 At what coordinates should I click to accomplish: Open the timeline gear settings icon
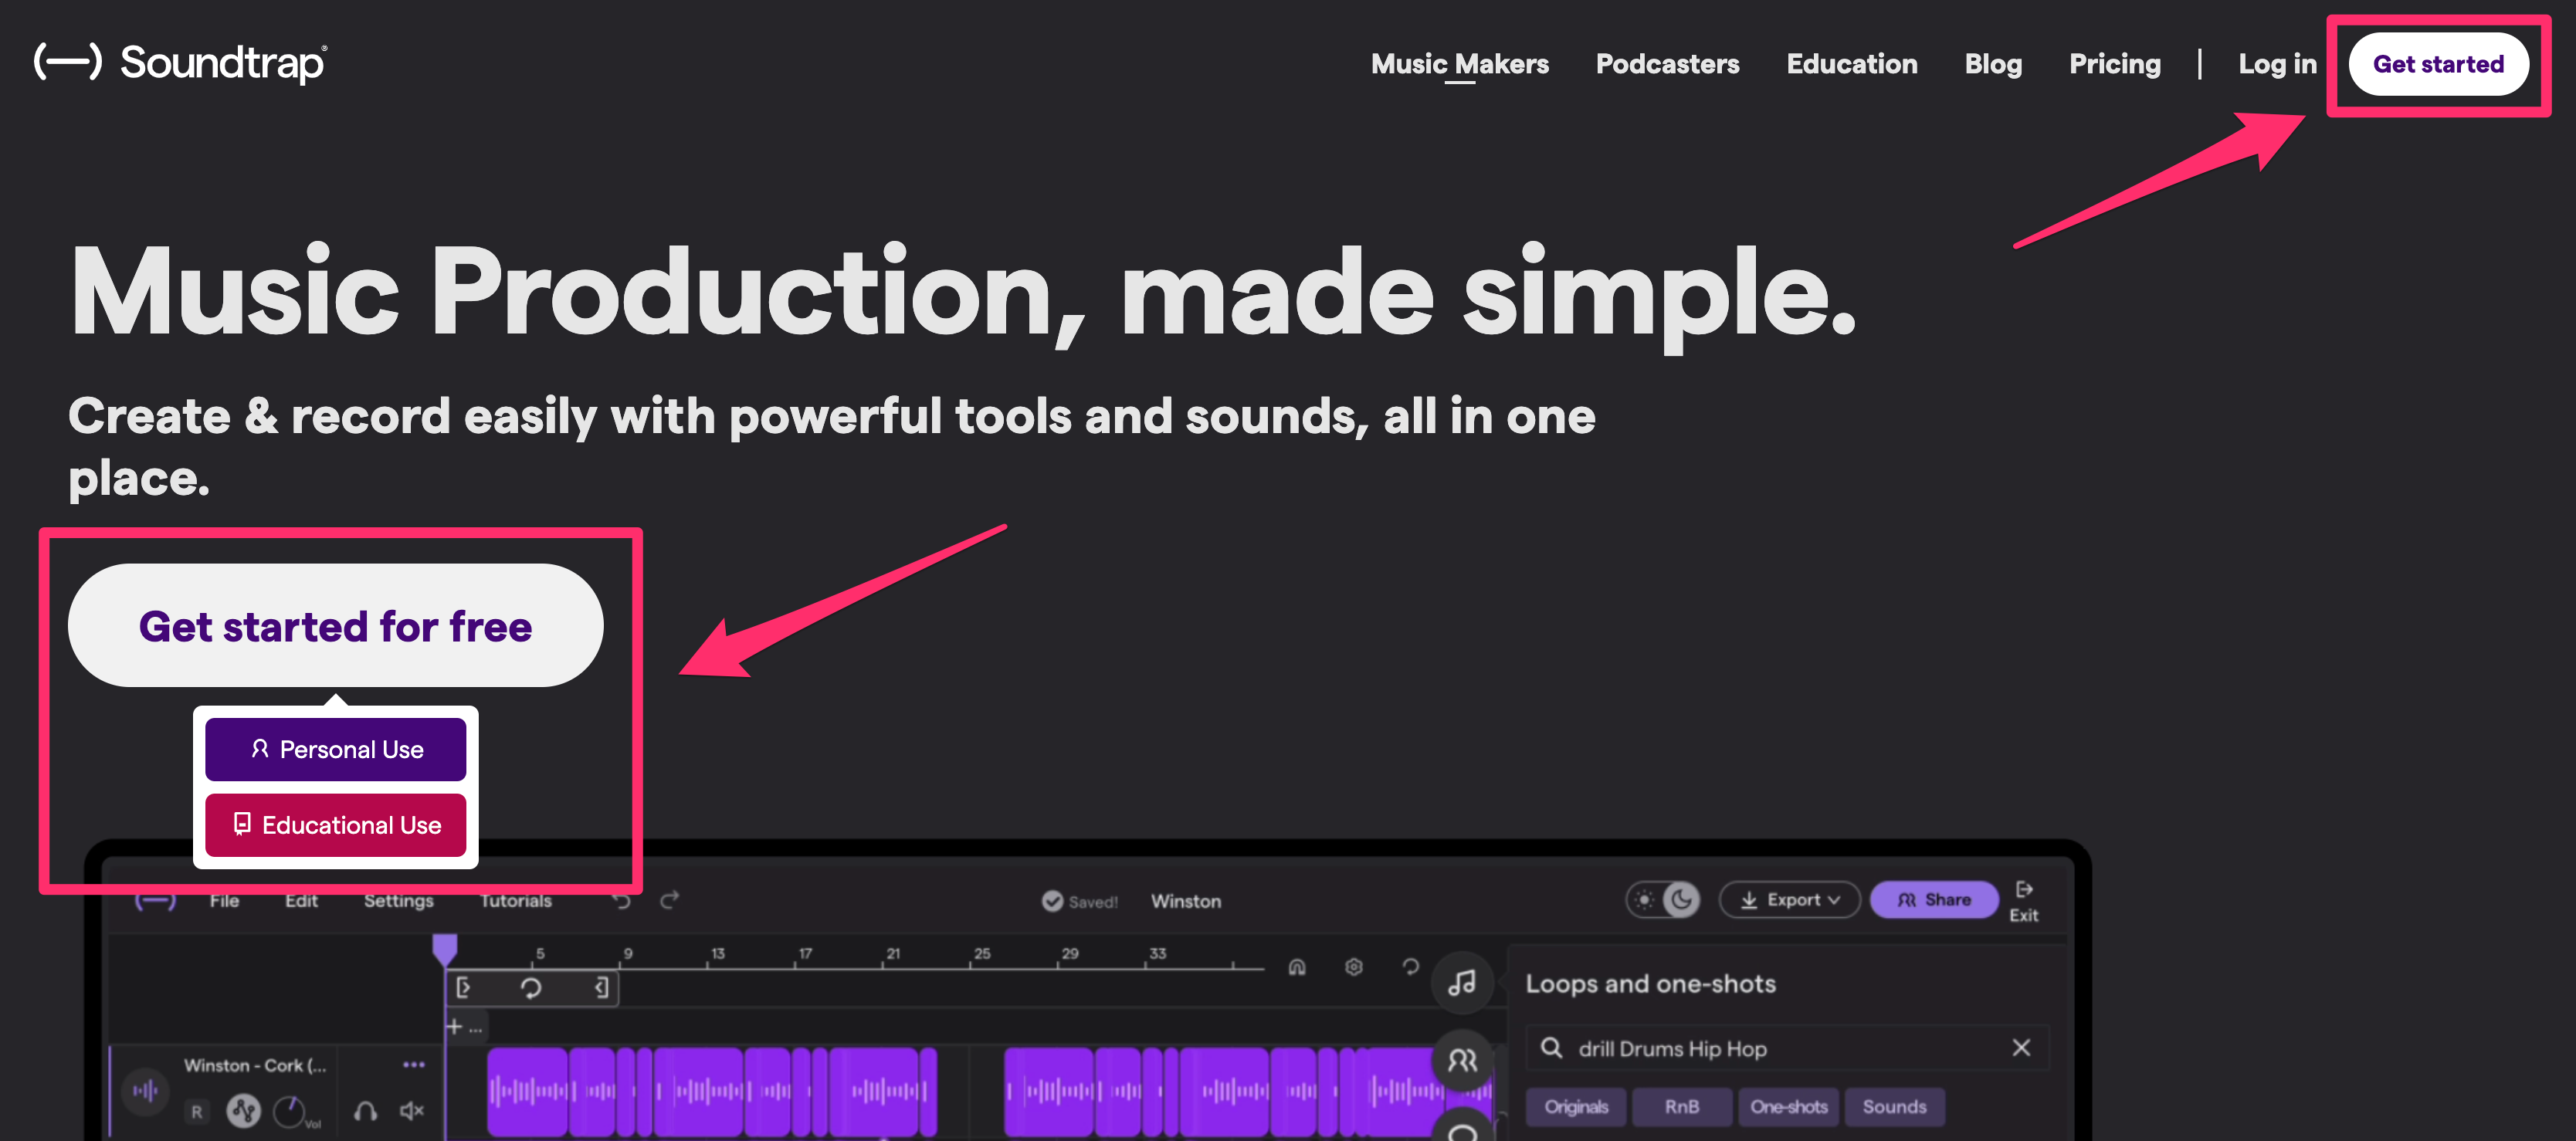(1354, 967)
